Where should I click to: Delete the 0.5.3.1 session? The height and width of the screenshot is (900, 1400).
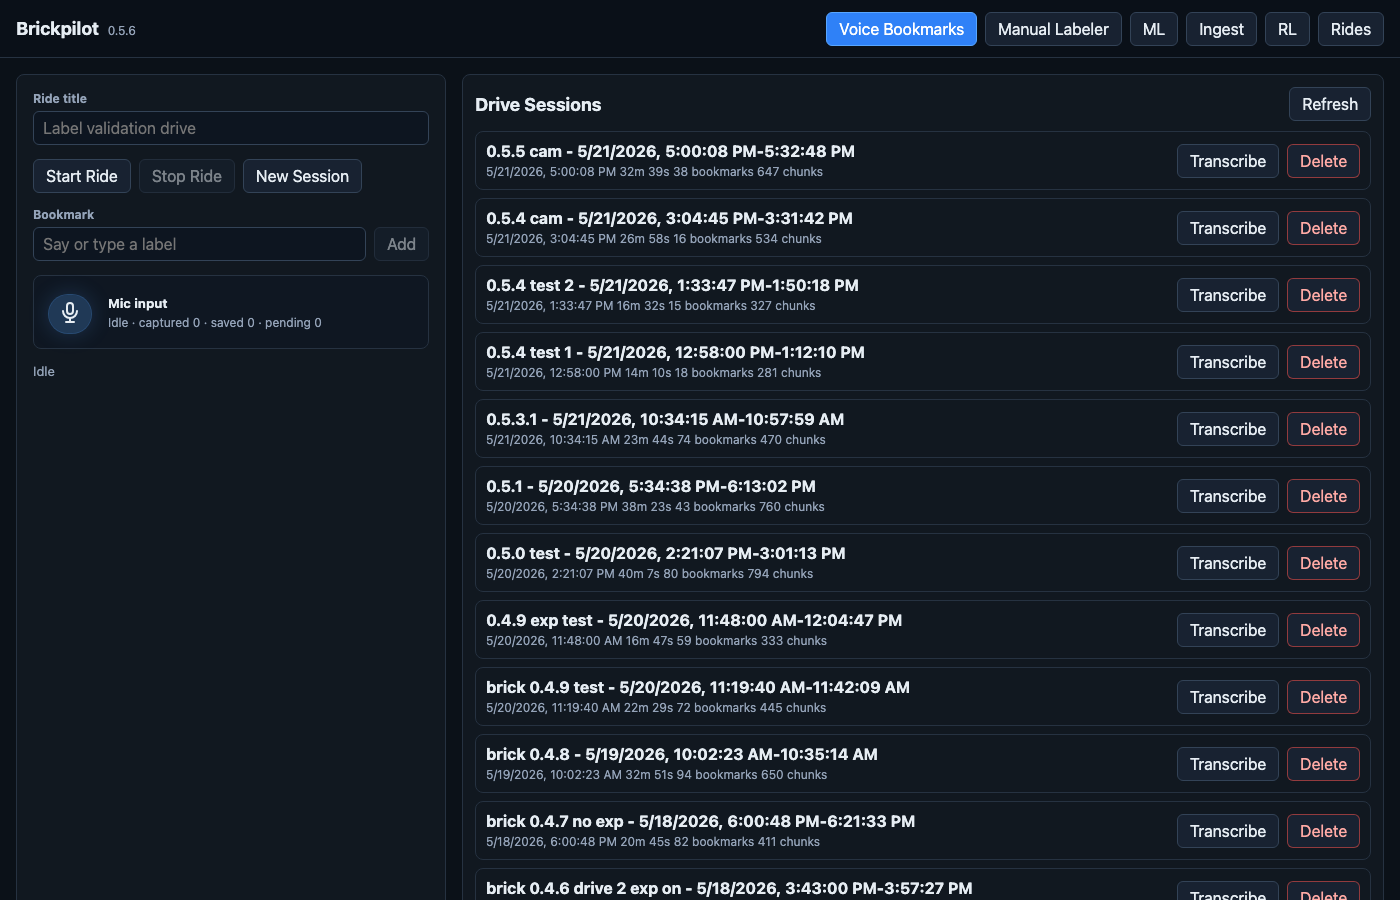coord(1323,429)
